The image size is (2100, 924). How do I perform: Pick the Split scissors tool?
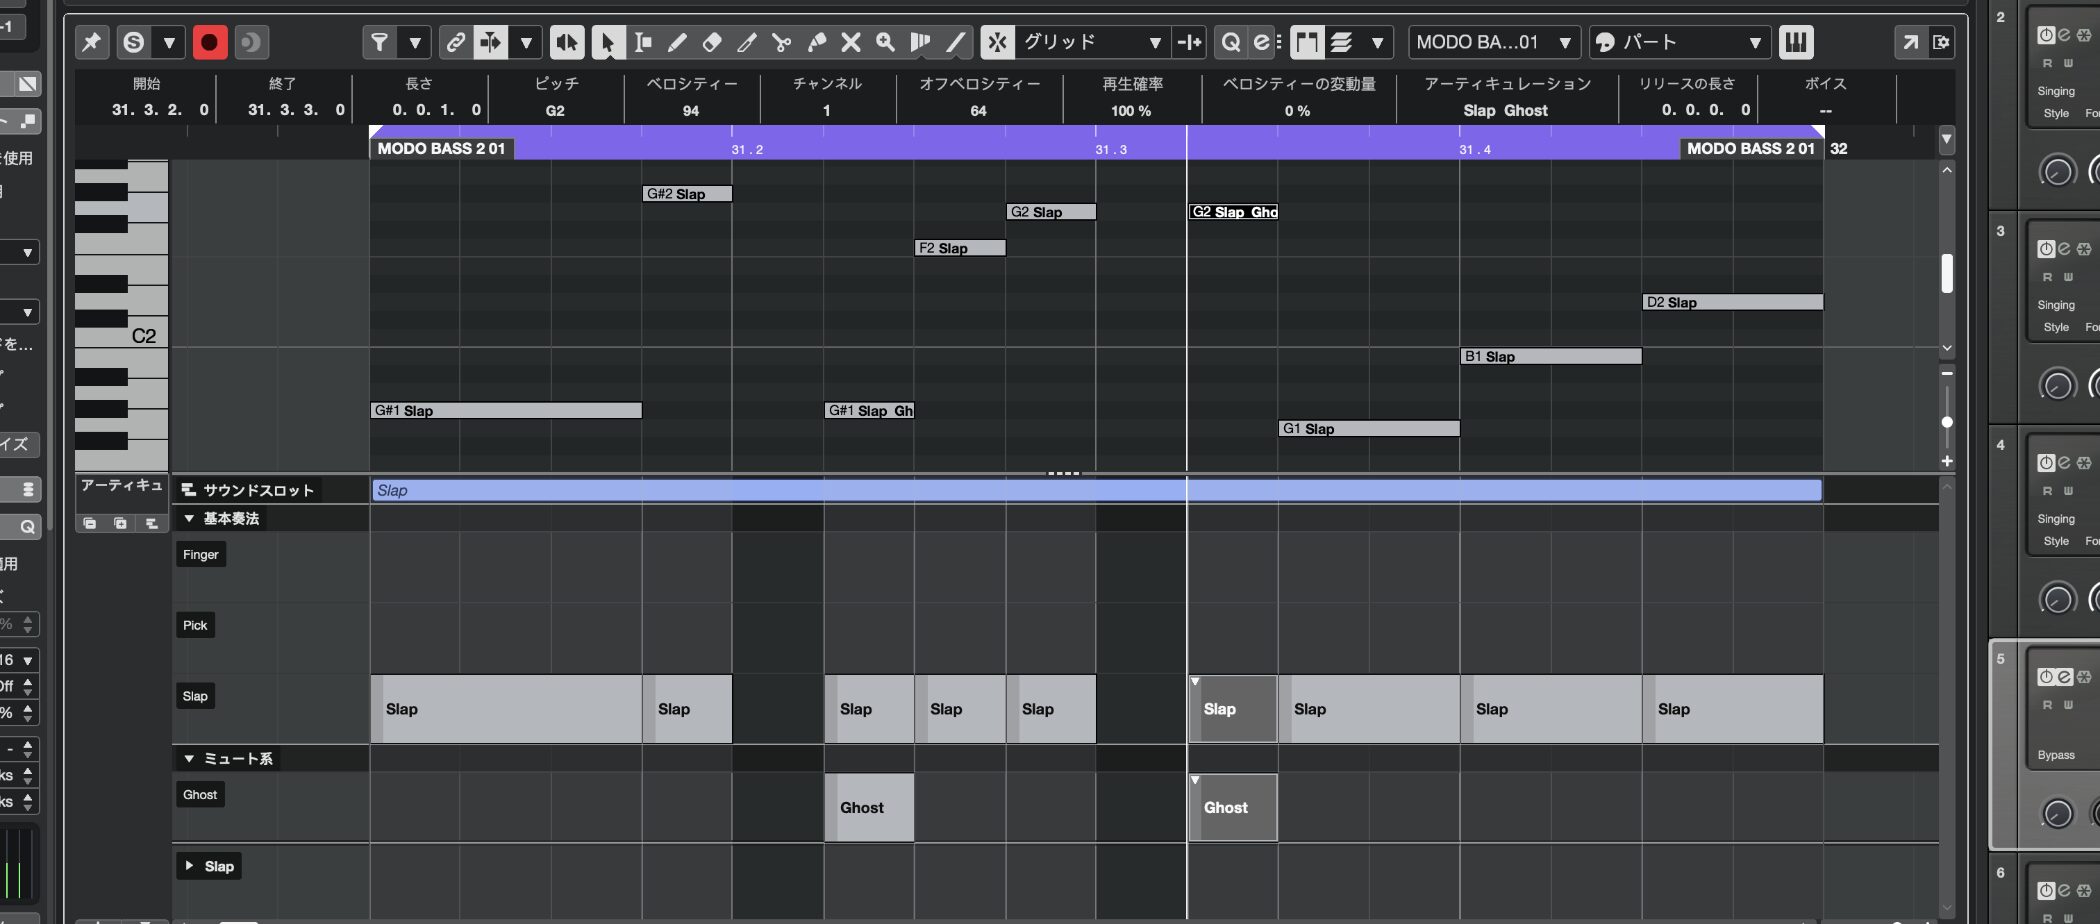coord(782,42)
